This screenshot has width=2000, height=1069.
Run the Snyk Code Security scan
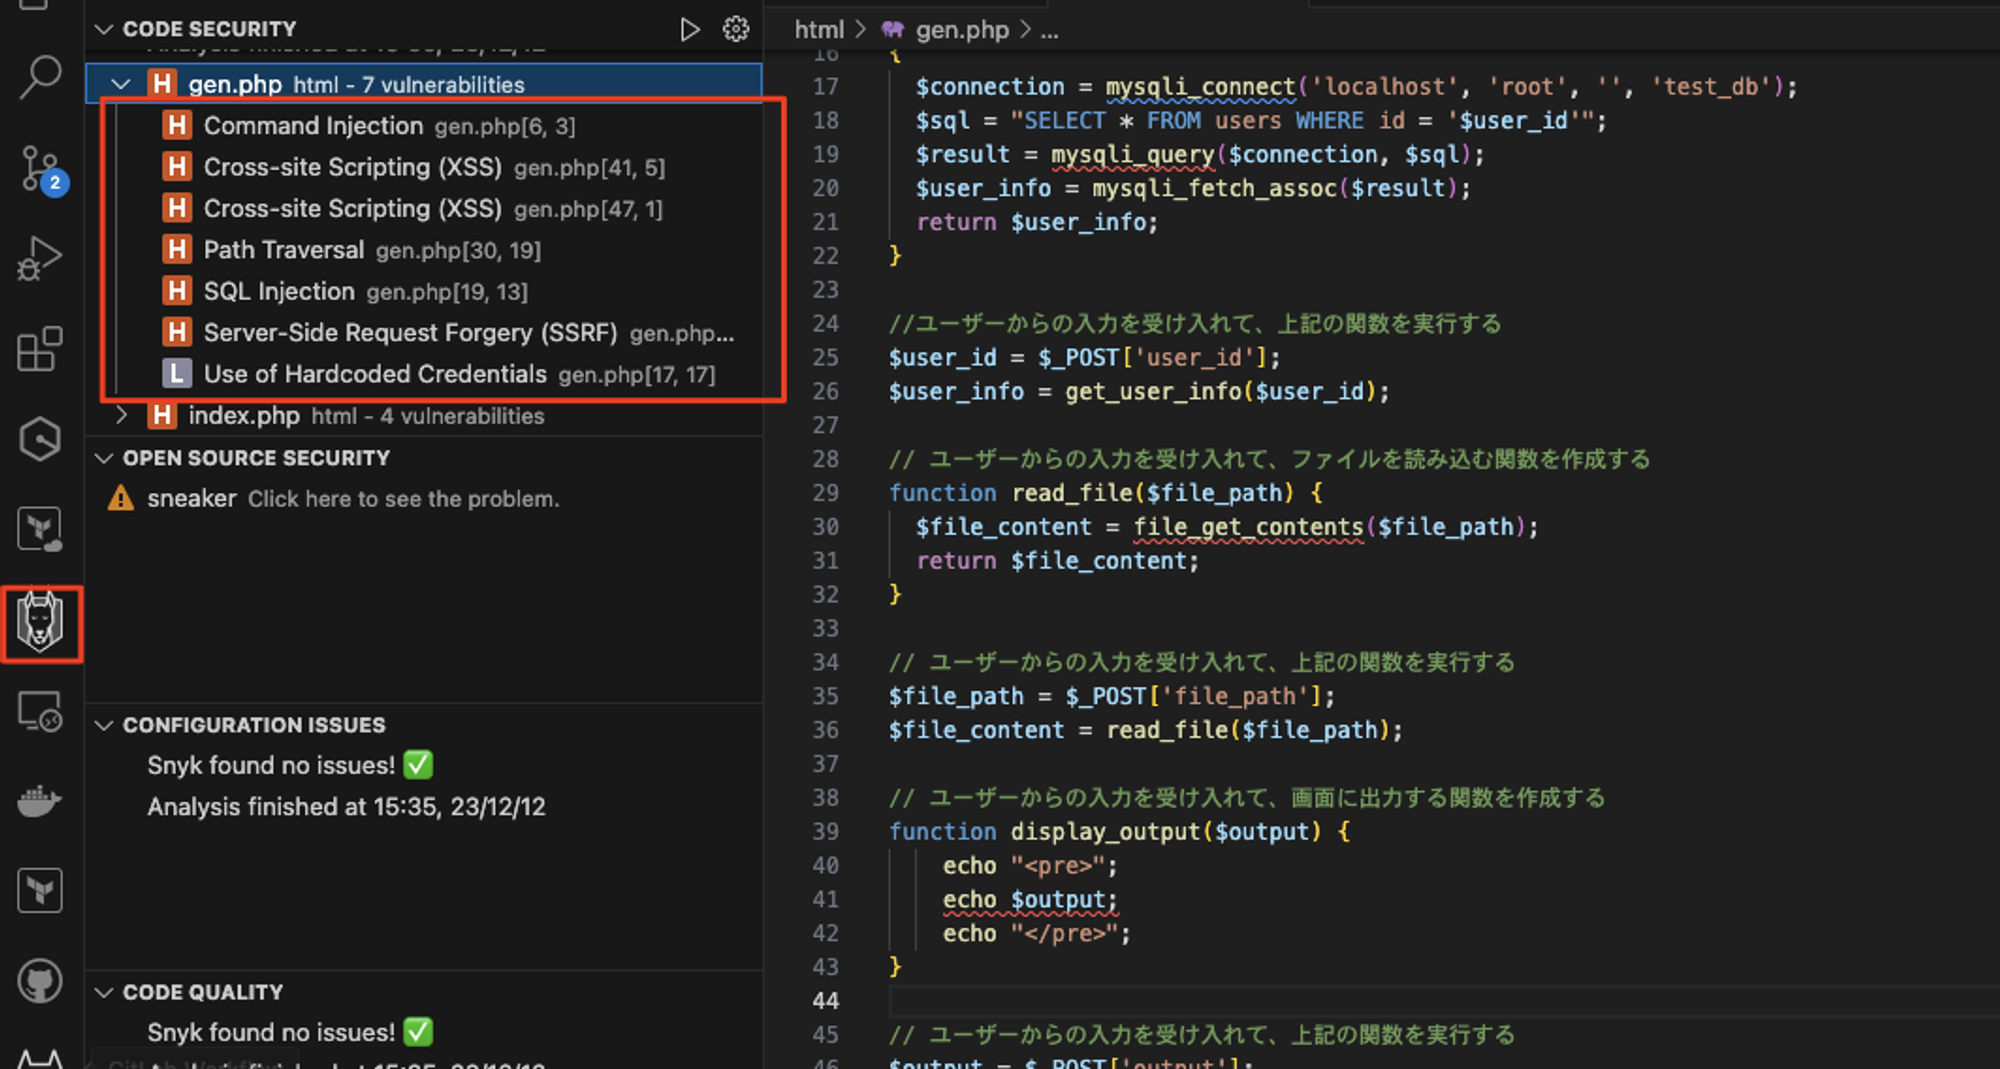pyautogui.click(x=689, y=29)
